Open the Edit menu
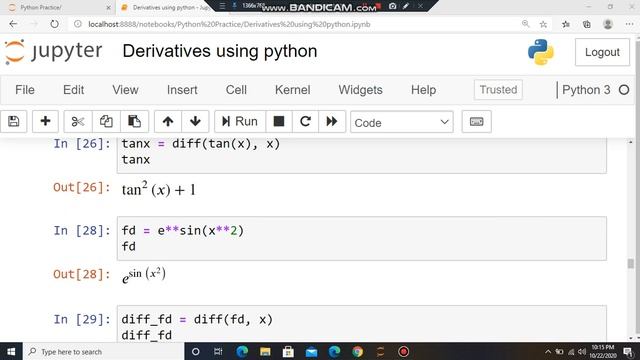640x360 pixels. [73, 90]
